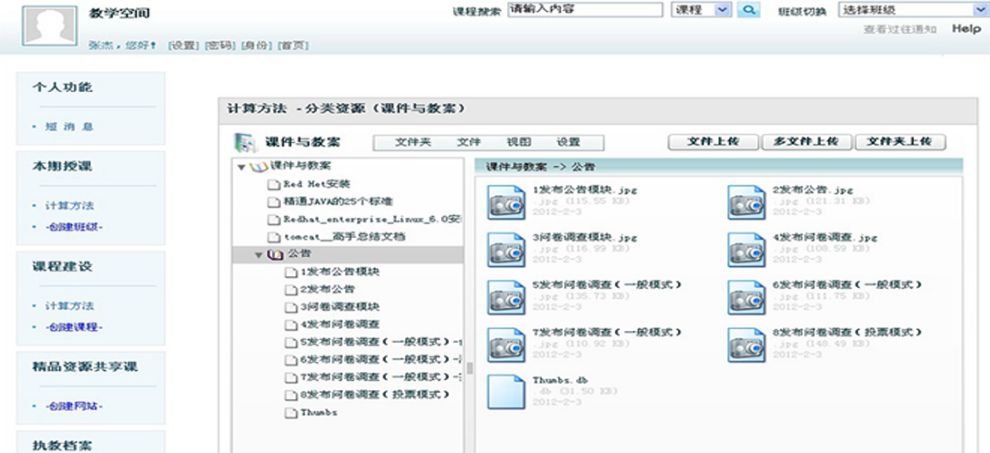Open the 文件夹 menu
This screenshot has width=990, height=453.
(x=413, y=142)
